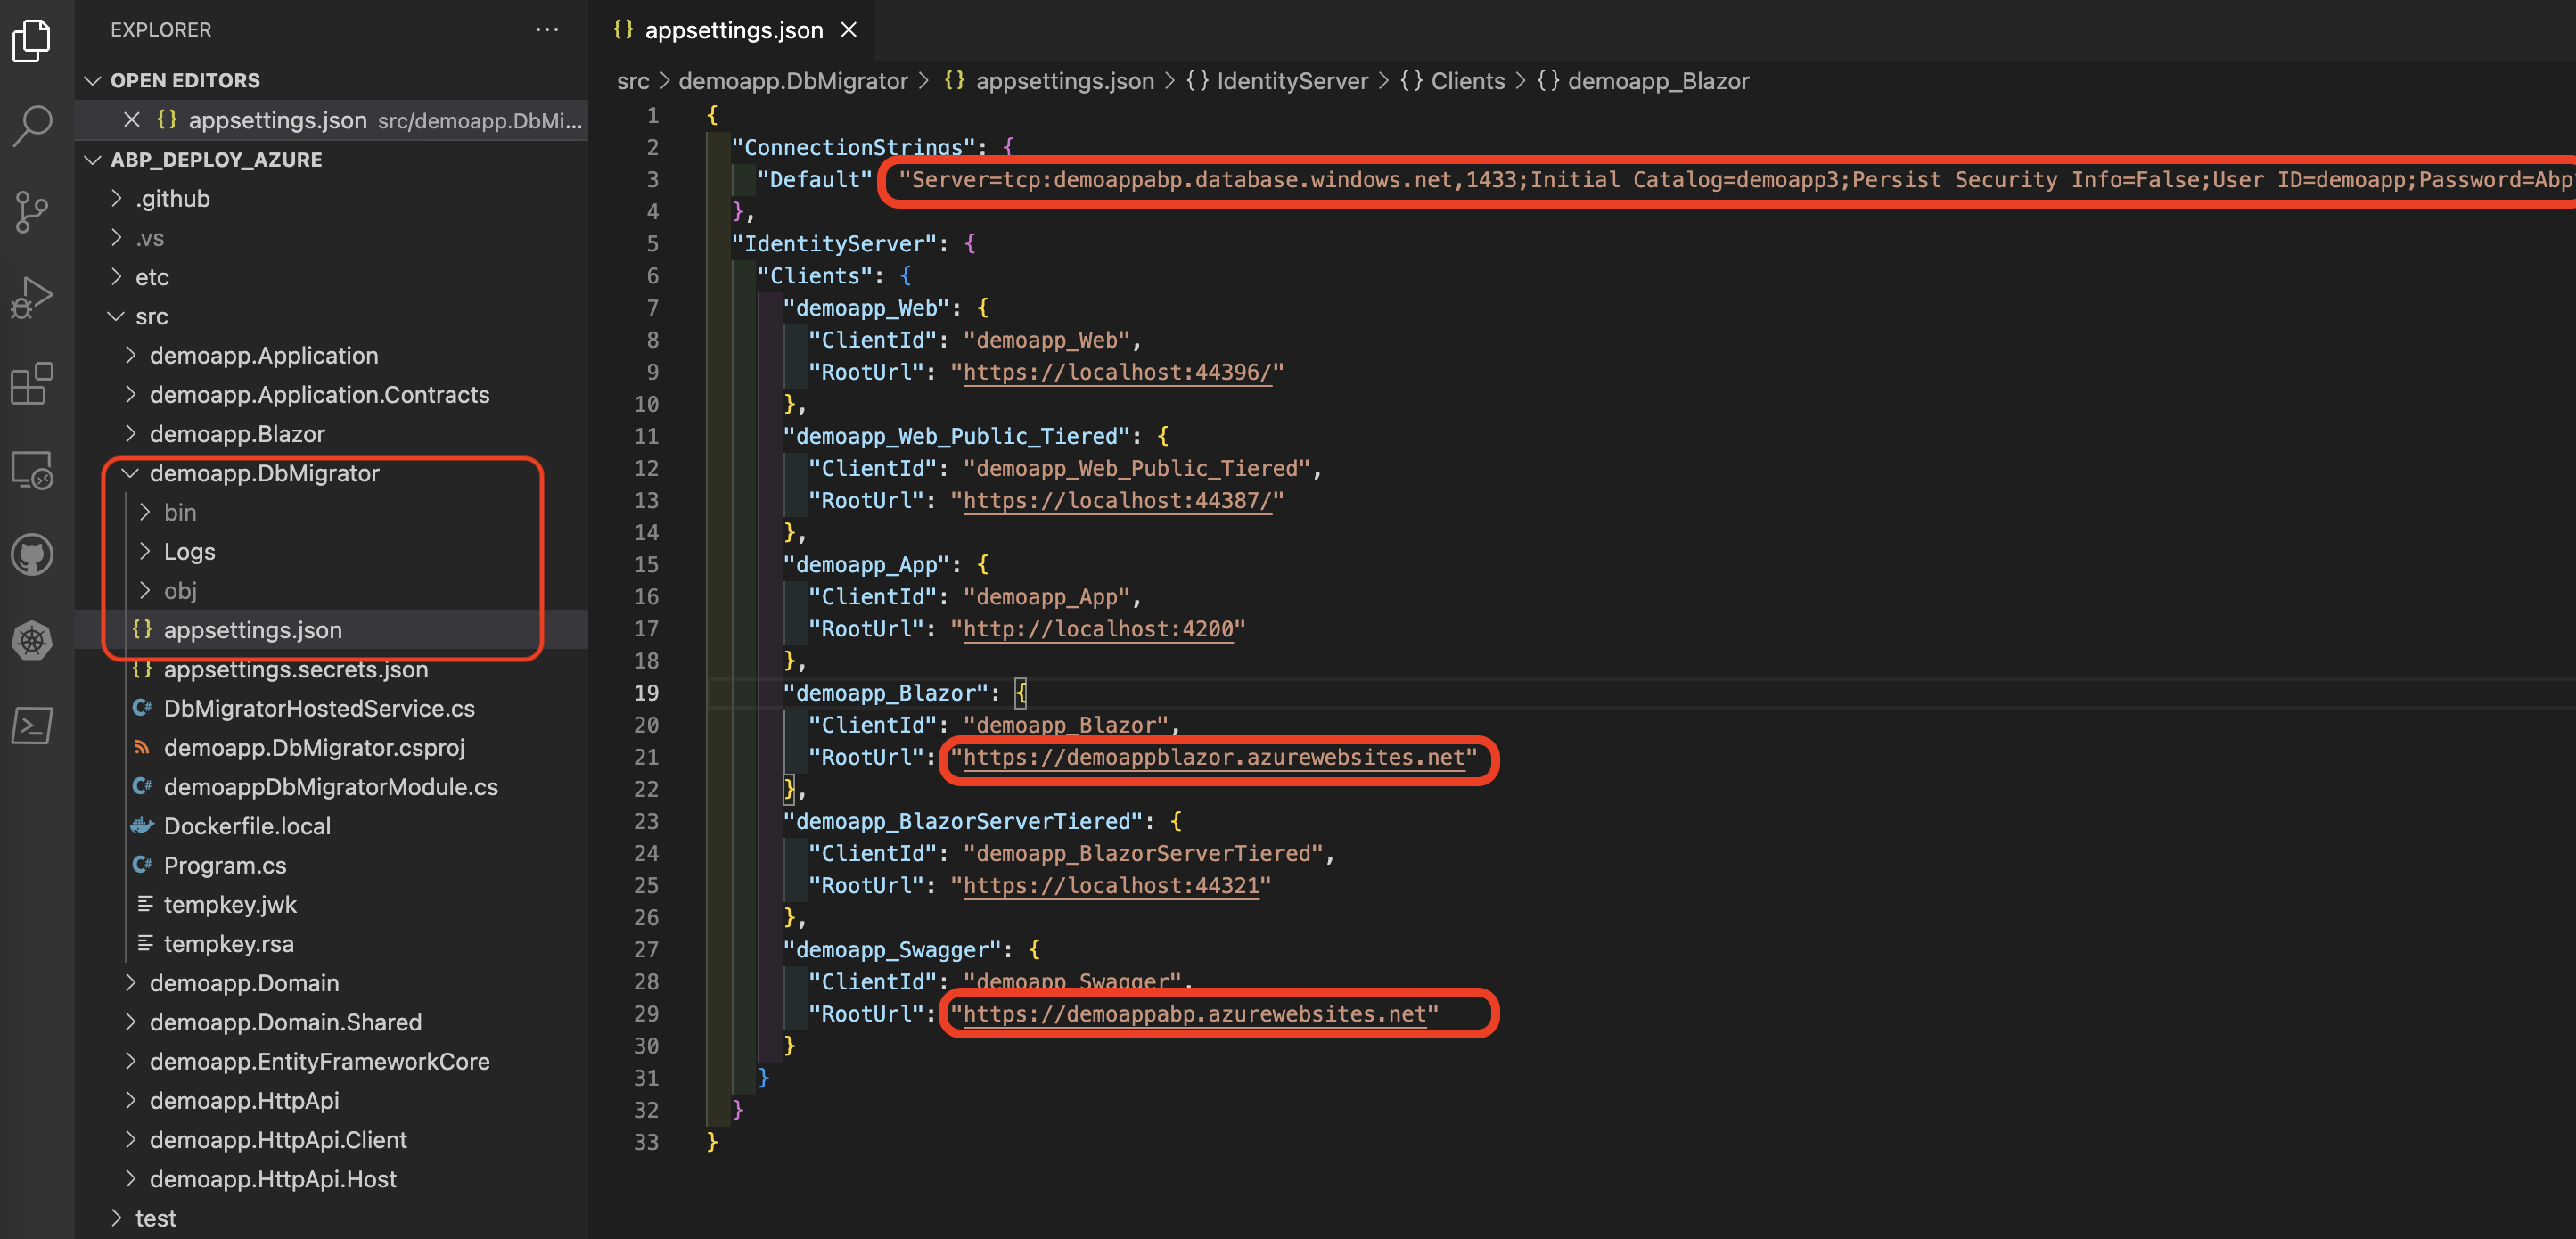
Task: Open the terminal panel icon in activity bar
Action: click(x=33, y=726)
